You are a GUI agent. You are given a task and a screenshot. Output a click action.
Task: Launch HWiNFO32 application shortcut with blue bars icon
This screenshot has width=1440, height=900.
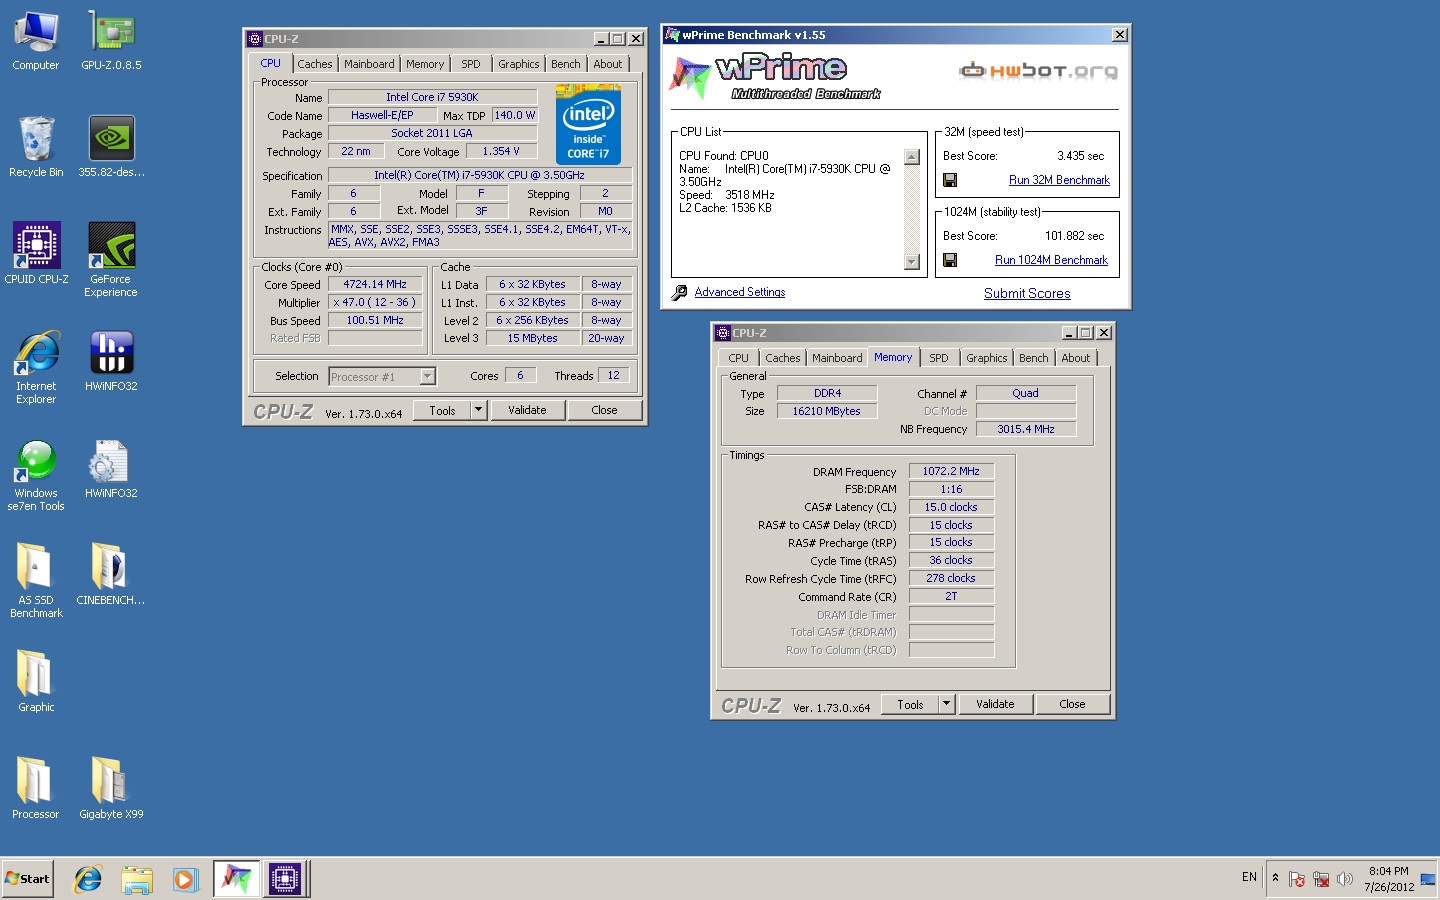click(x=111, y=361)
